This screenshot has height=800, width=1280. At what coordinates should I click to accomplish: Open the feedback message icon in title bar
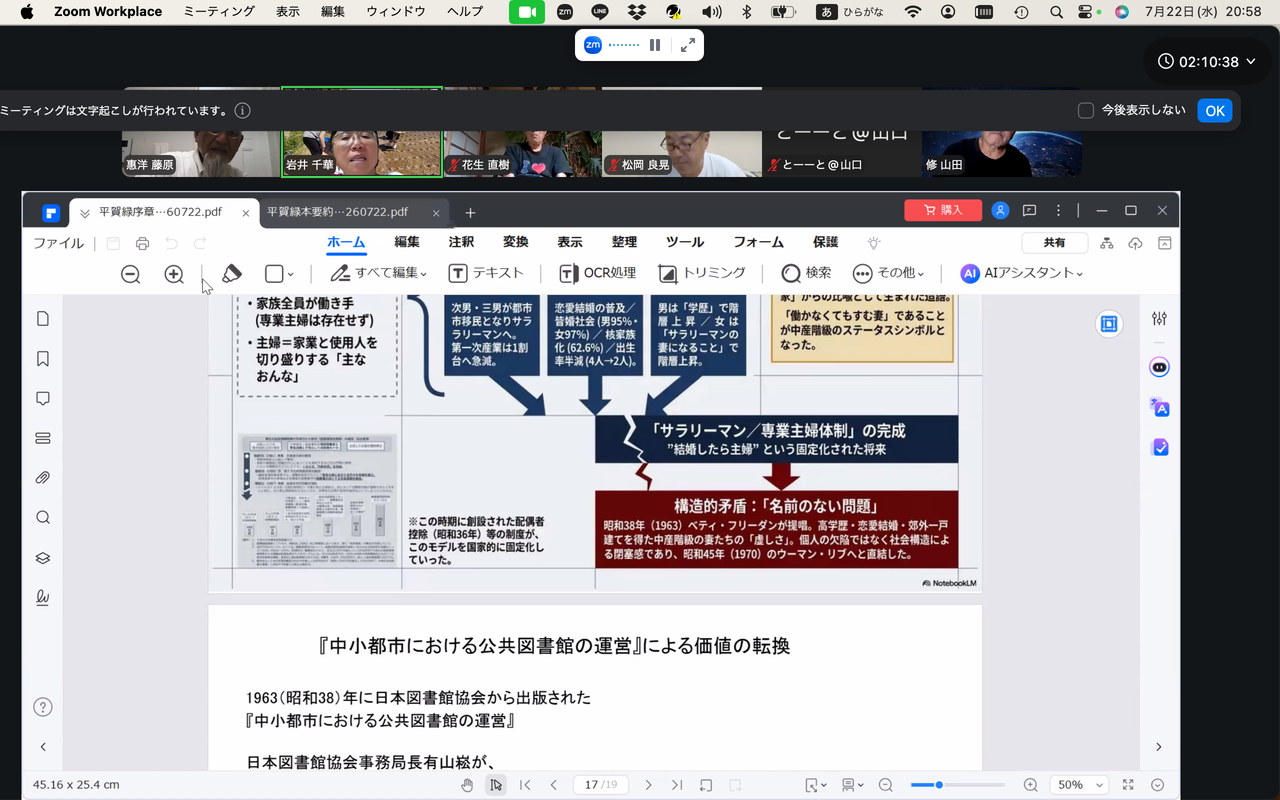1029,210
